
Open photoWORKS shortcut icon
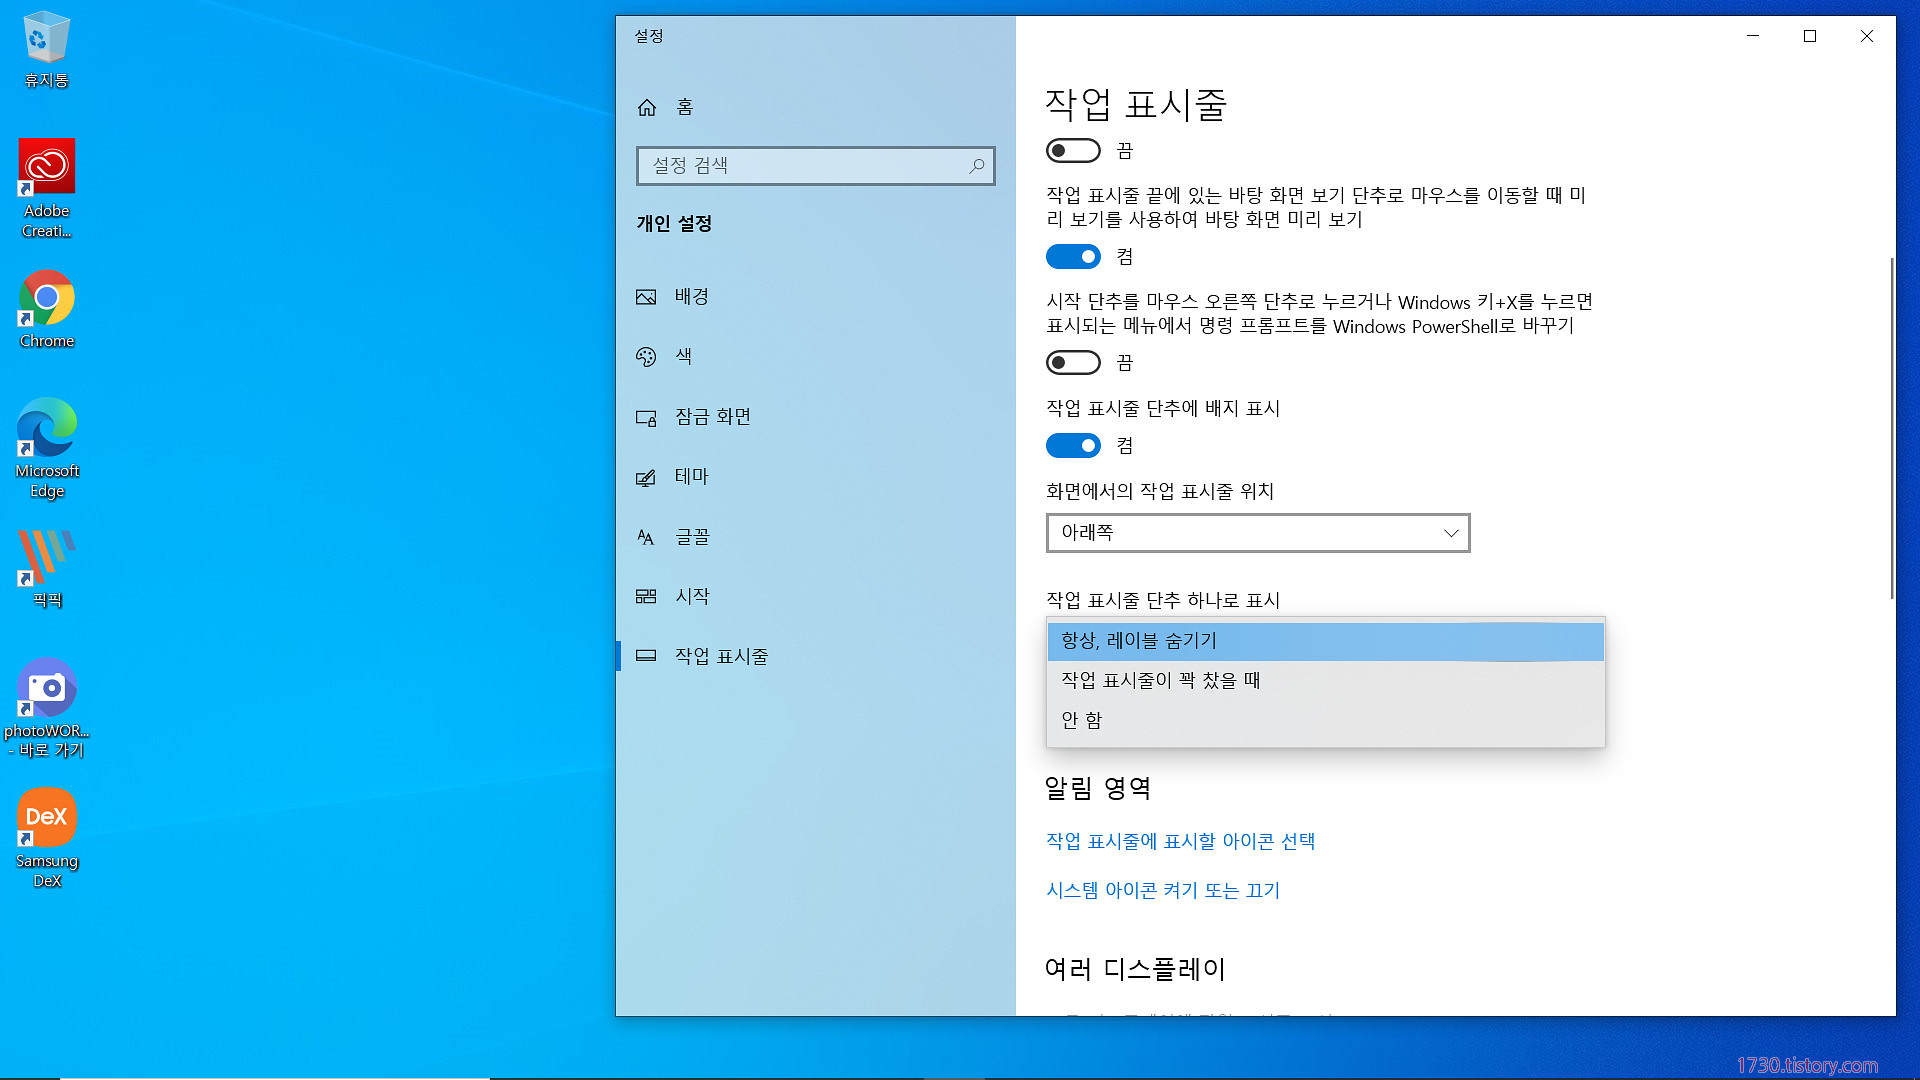46,688
